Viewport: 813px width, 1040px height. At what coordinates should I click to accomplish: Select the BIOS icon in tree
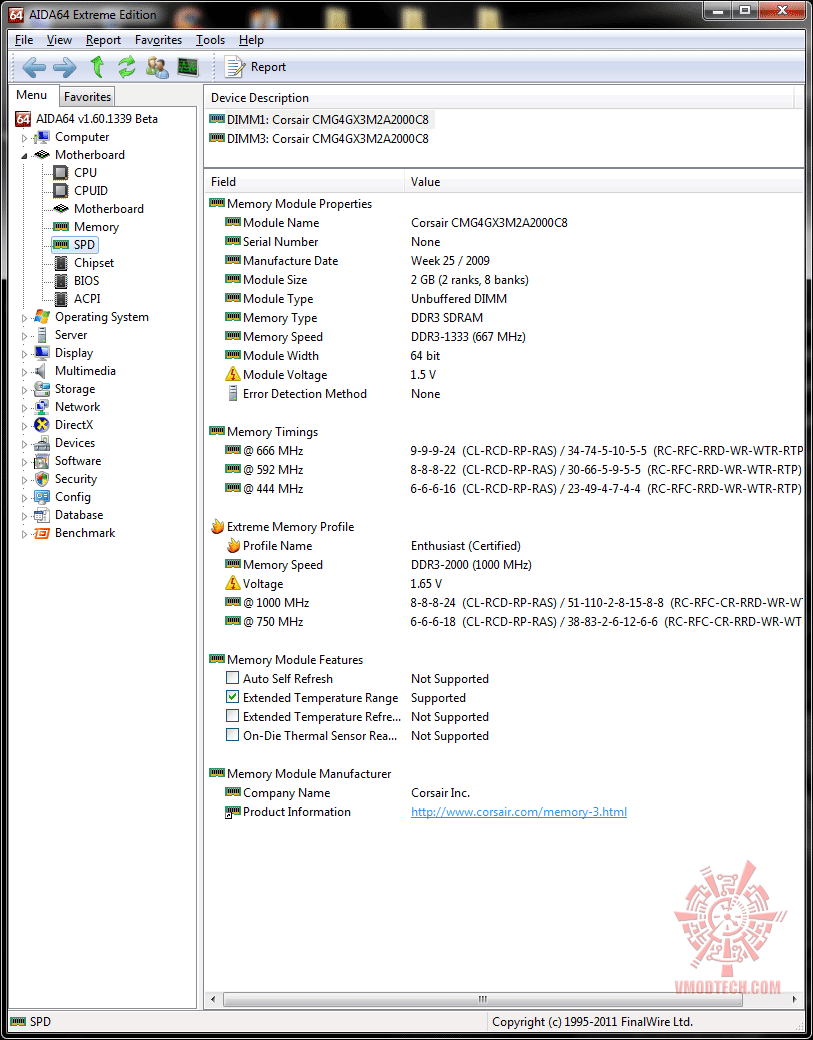pyautogui.click(x=61, y=281)
